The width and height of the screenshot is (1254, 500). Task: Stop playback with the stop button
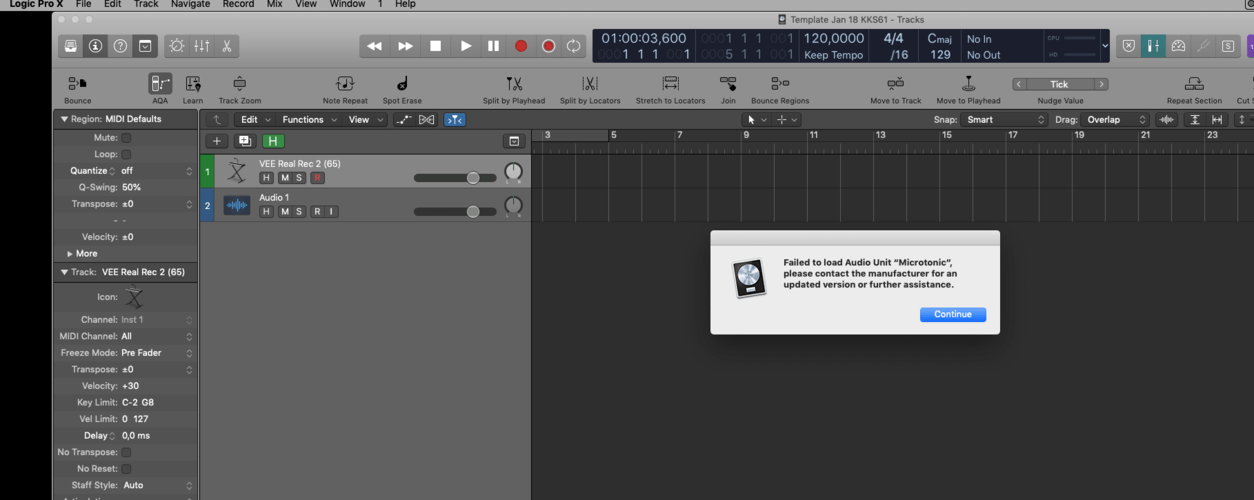(x=435, y=46)
